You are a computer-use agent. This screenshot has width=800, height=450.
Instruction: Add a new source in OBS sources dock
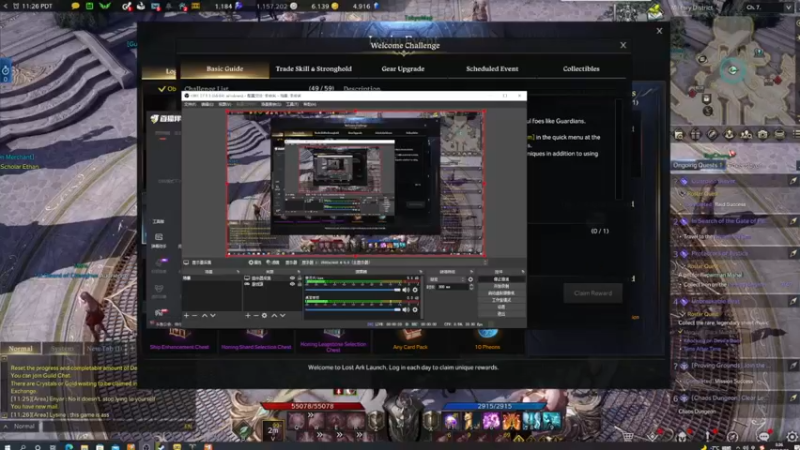(x=248, y=316)
